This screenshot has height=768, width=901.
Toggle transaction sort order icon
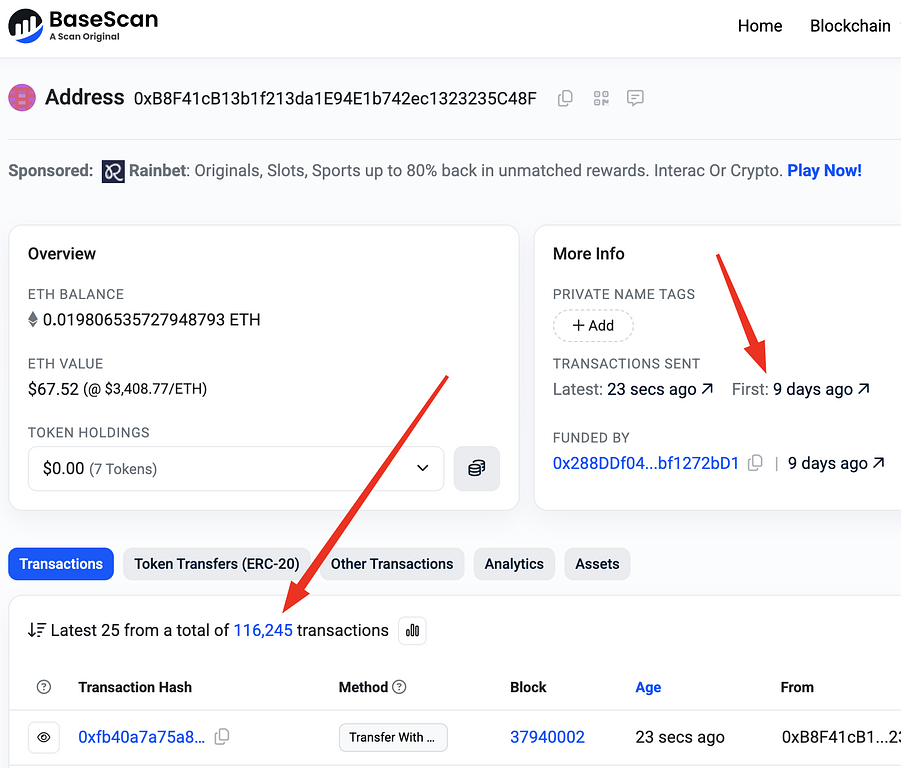pos(36,630)
